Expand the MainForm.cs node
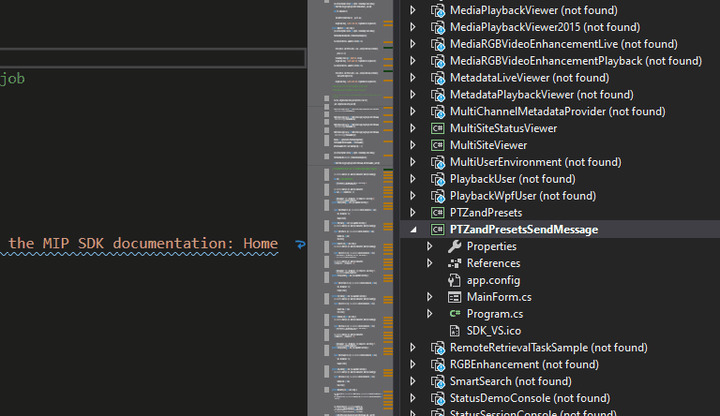 (430, 297)
